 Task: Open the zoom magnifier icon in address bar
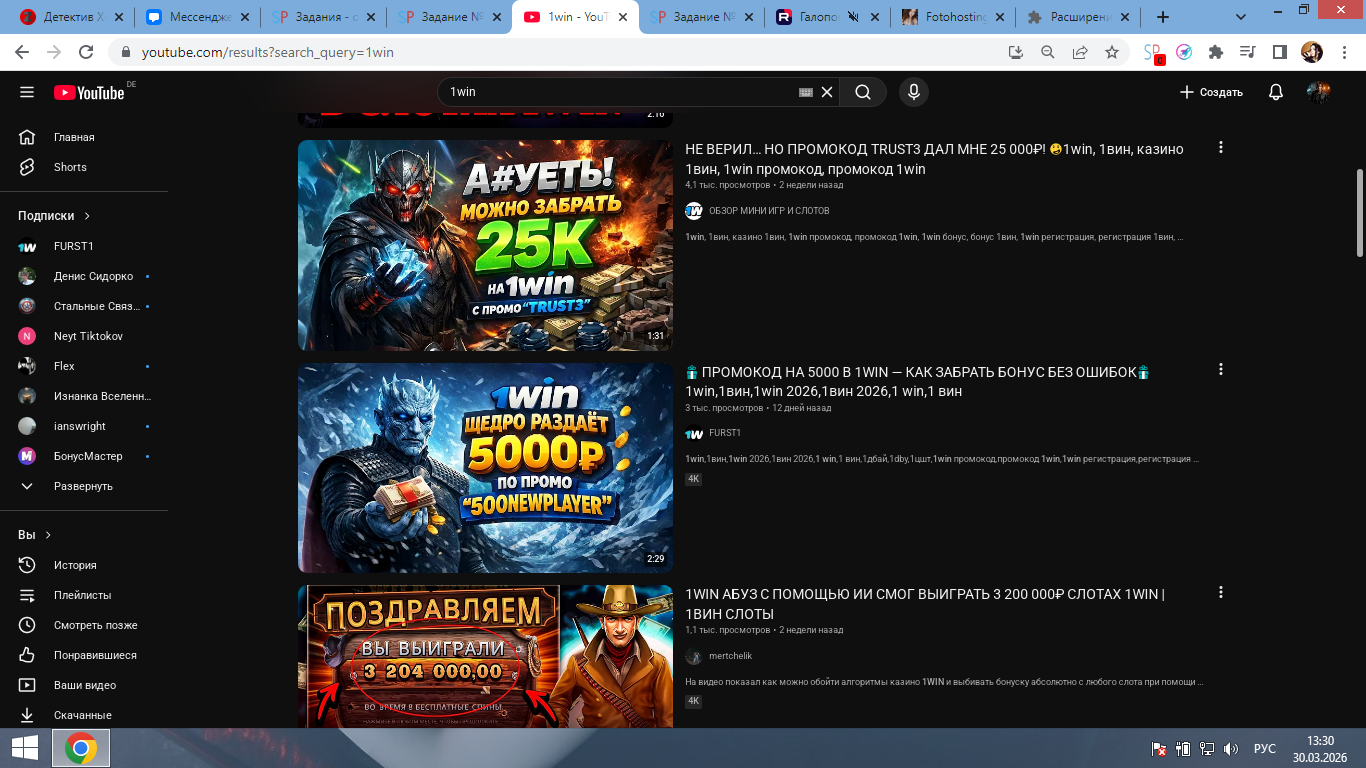pos(1048,52)
